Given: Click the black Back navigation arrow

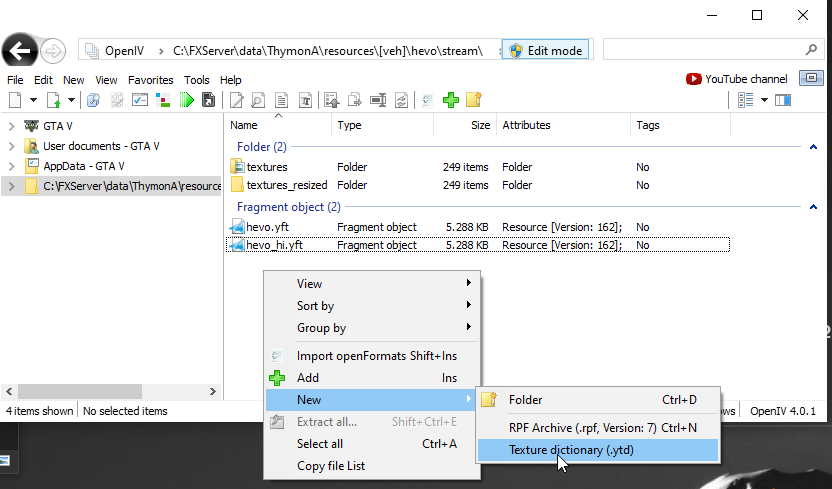Looking at the screenshot, I should click(20, 51).
